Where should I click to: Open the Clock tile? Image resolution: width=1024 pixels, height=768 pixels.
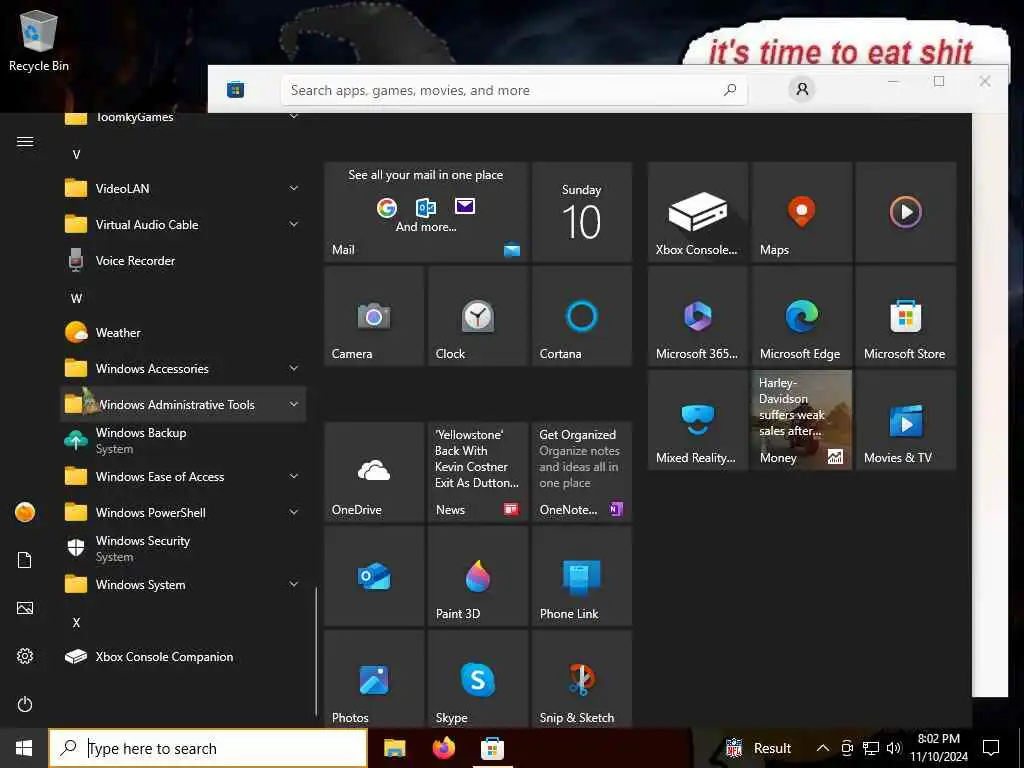tap(477, 316)
